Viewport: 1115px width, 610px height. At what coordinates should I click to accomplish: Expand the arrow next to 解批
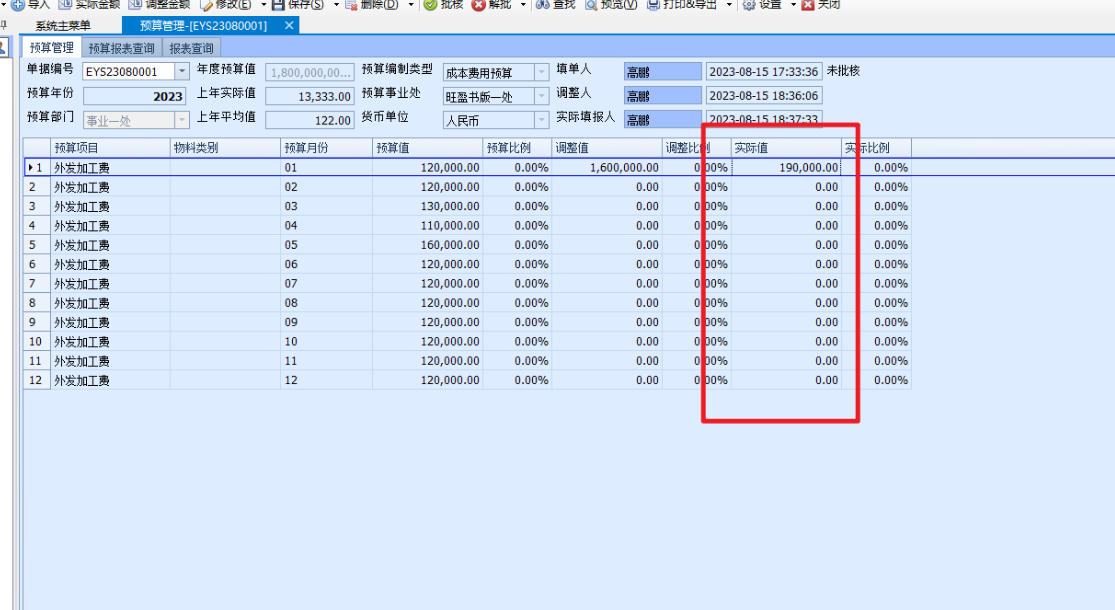pyautogui.click(x=523, y=4)
